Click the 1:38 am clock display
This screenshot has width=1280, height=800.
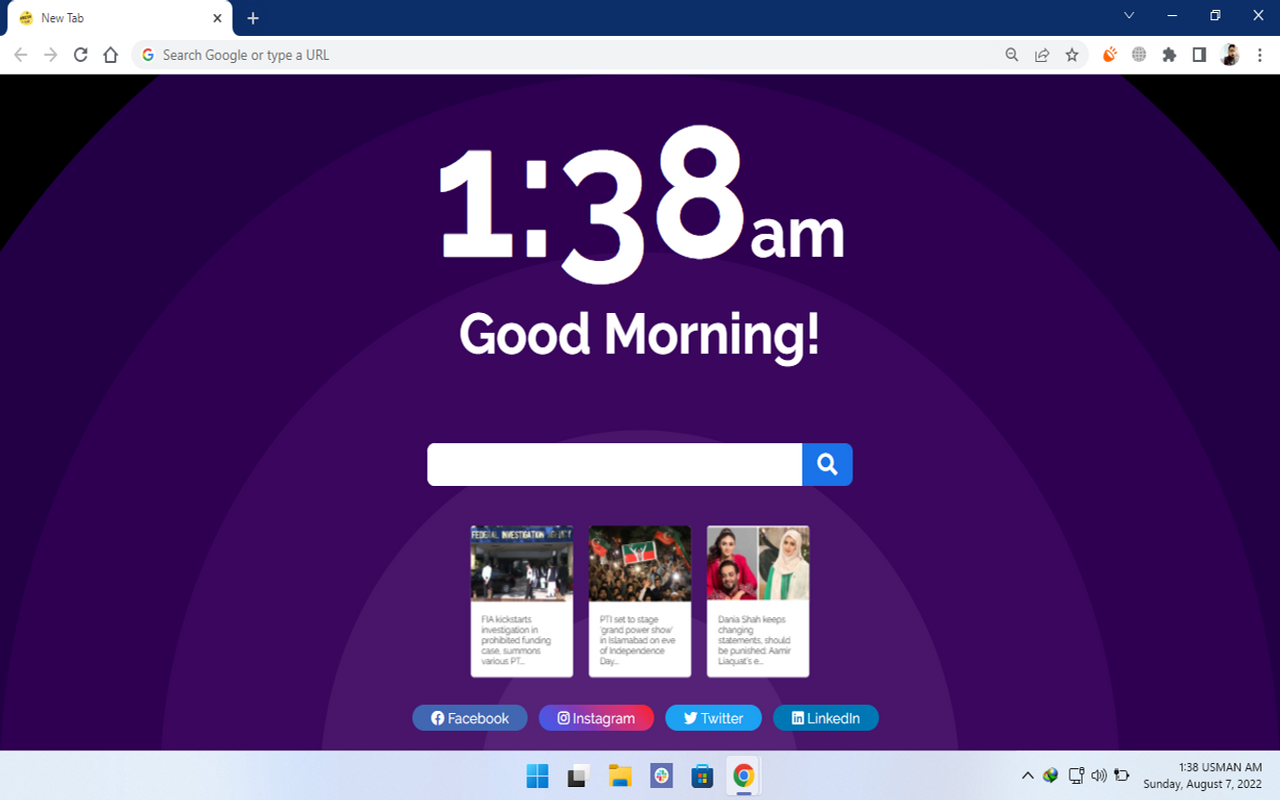[641, 203]
